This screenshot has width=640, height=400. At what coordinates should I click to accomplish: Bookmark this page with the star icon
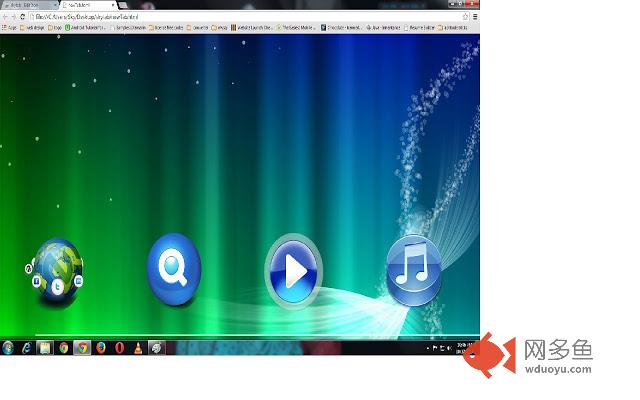tap(465, 17)
